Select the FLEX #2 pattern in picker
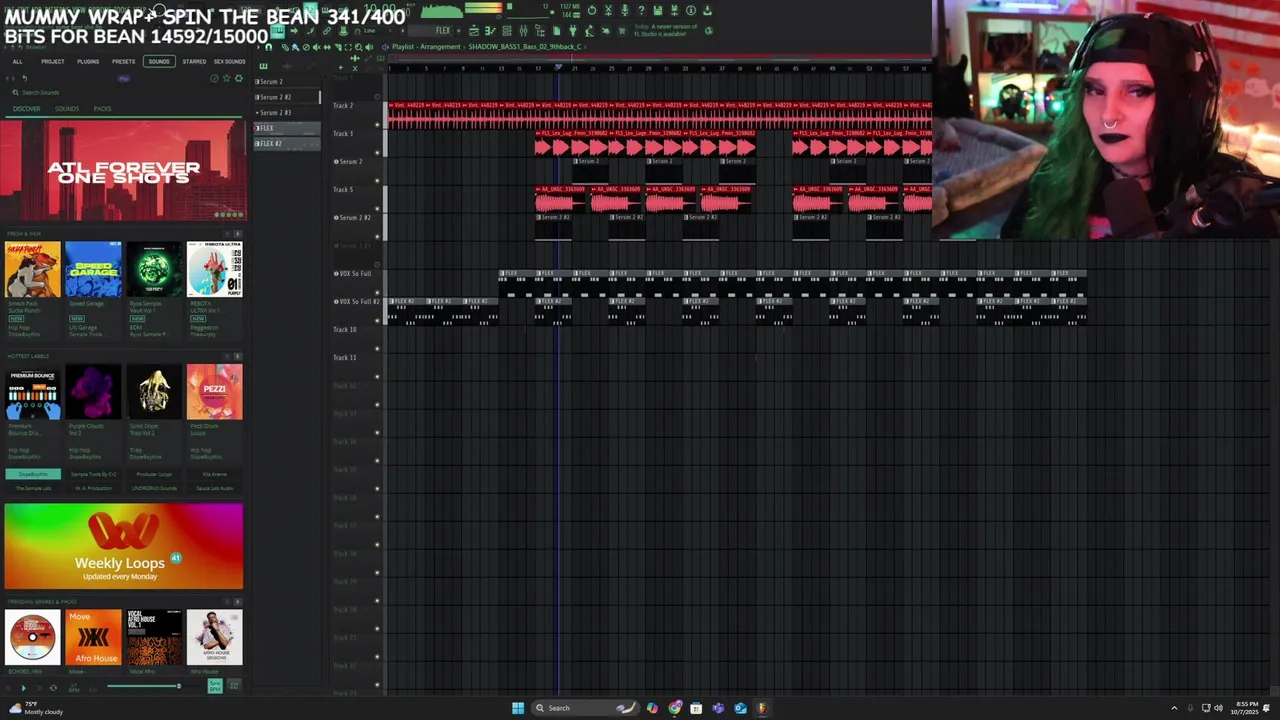 tap(285, 143)
